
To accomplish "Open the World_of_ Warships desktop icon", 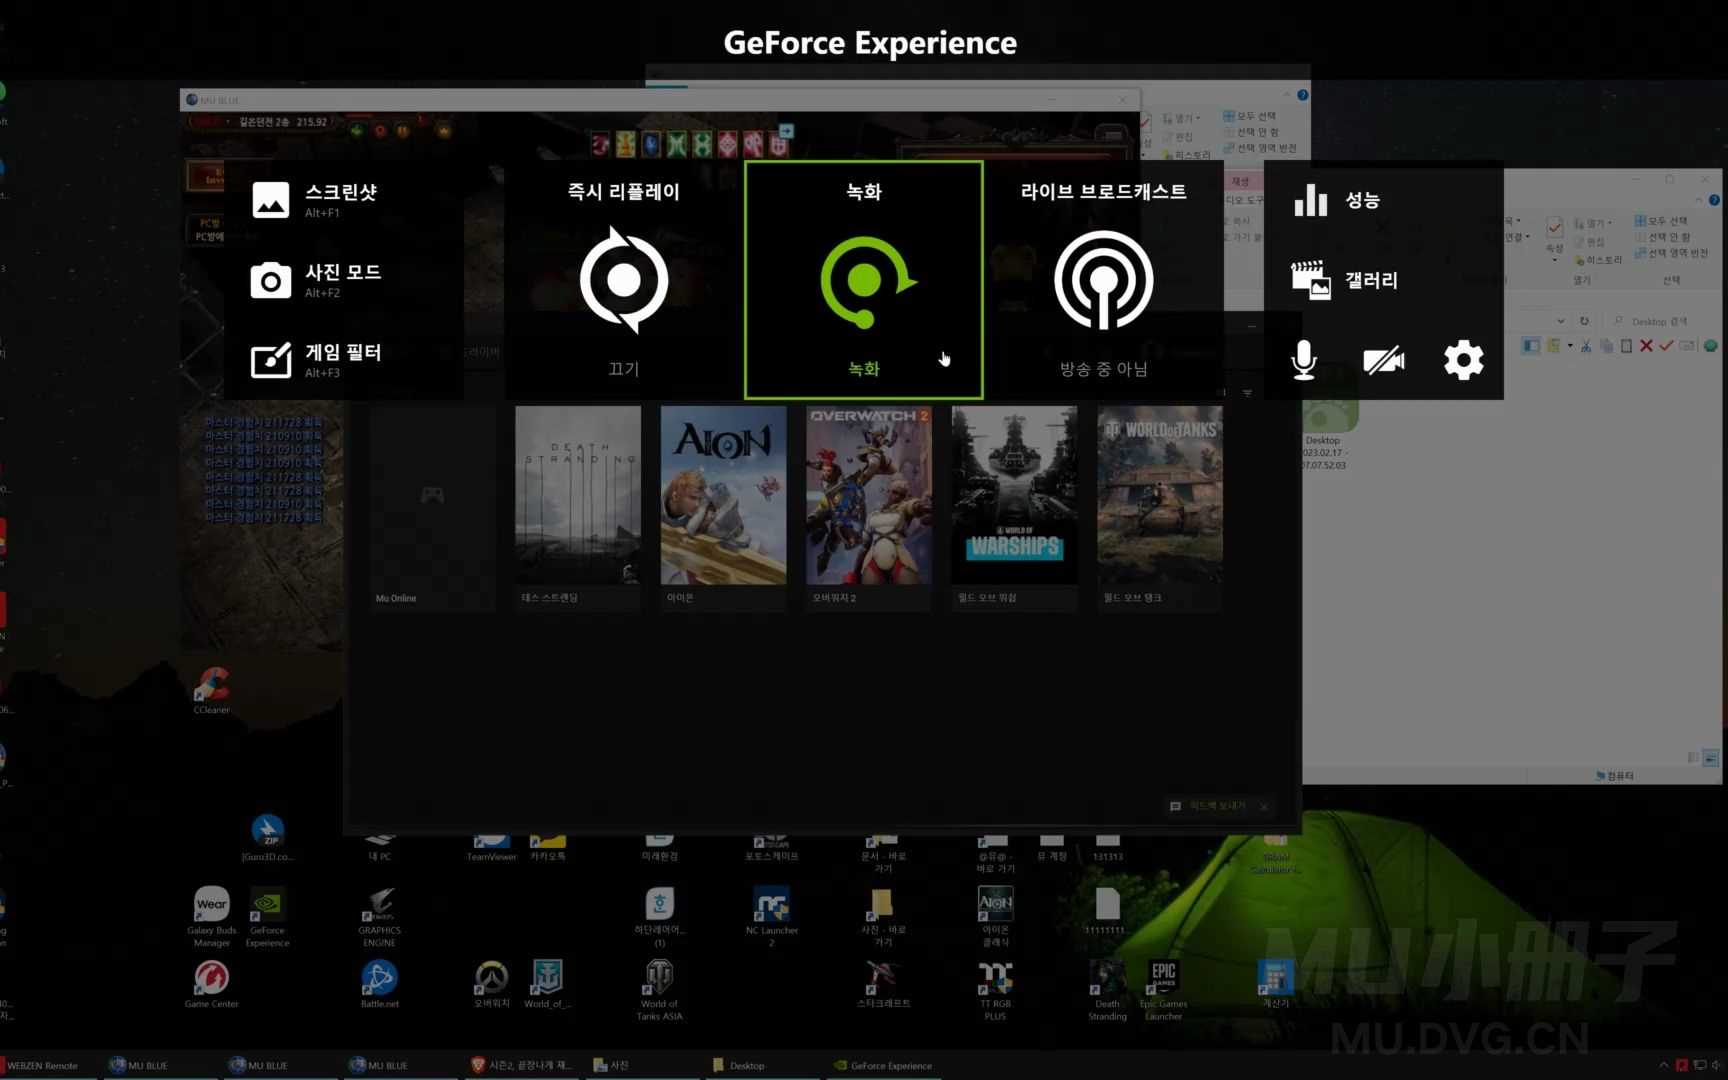I will (x=547, y=985).
